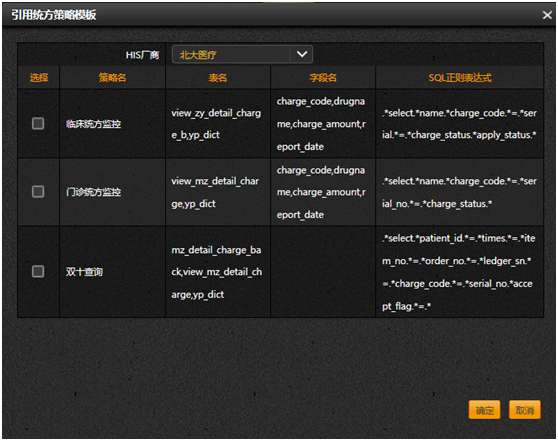
Task: Tick the 双十查询 row checkbox
Action: [38, 272]
